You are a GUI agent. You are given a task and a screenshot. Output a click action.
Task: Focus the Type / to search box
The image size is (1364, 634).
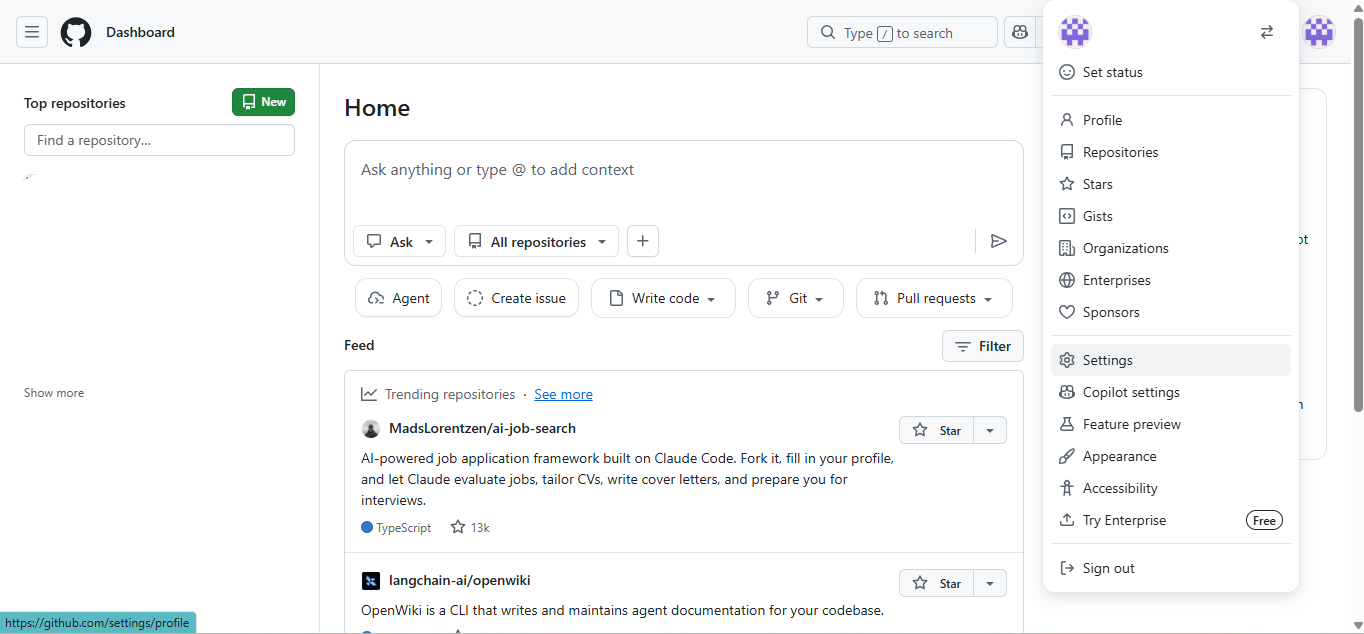(902, 32)
